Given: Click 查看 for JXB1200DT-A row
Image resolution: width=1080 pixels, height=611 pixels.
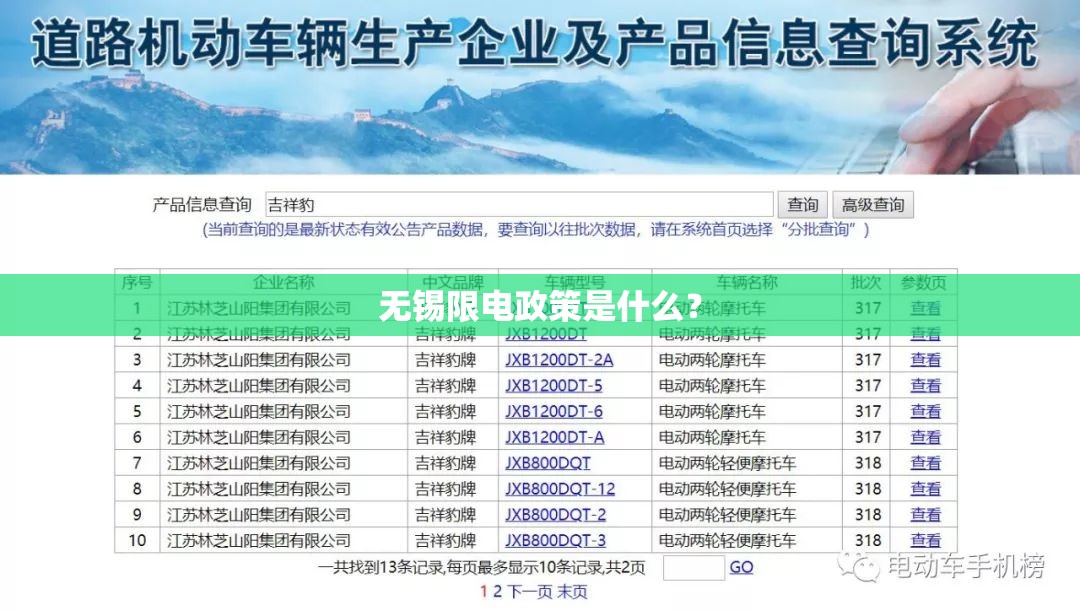Looking at the screenshot, I should pyautogui.click(x=925, y=437).
